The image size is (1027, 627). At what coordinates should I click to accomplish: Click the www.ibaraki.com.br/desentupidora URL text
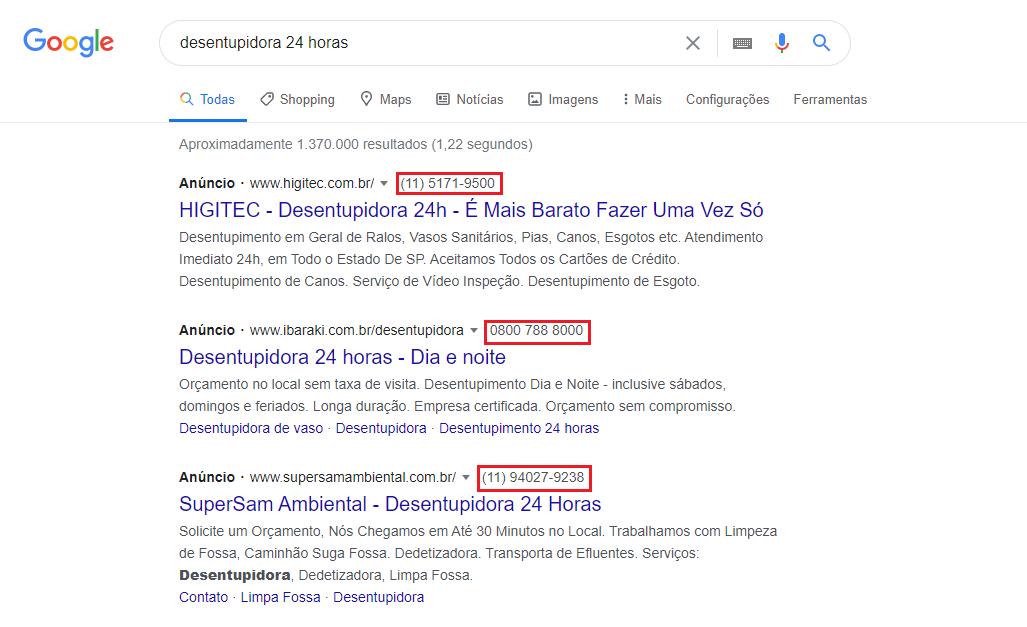(357, 331)
